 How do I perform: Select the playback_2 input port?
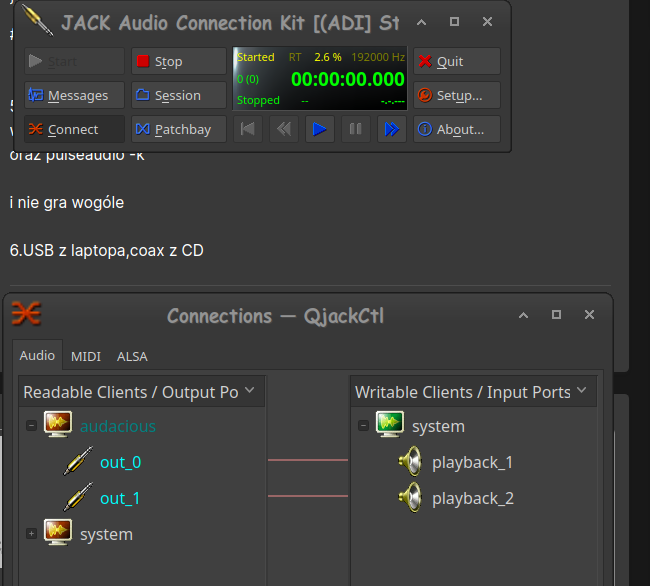pyautogui.click(x=473, y=498)
